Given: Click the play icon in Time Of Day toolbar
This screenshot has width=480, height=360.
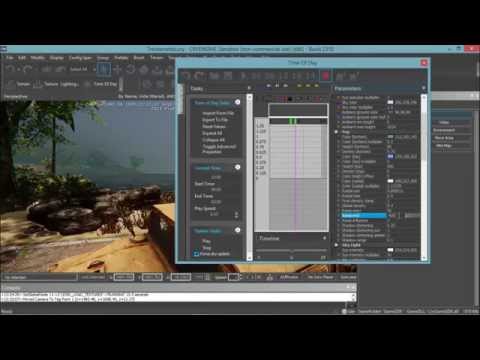Looking at the screenshot, I should (x=243, y=76).
